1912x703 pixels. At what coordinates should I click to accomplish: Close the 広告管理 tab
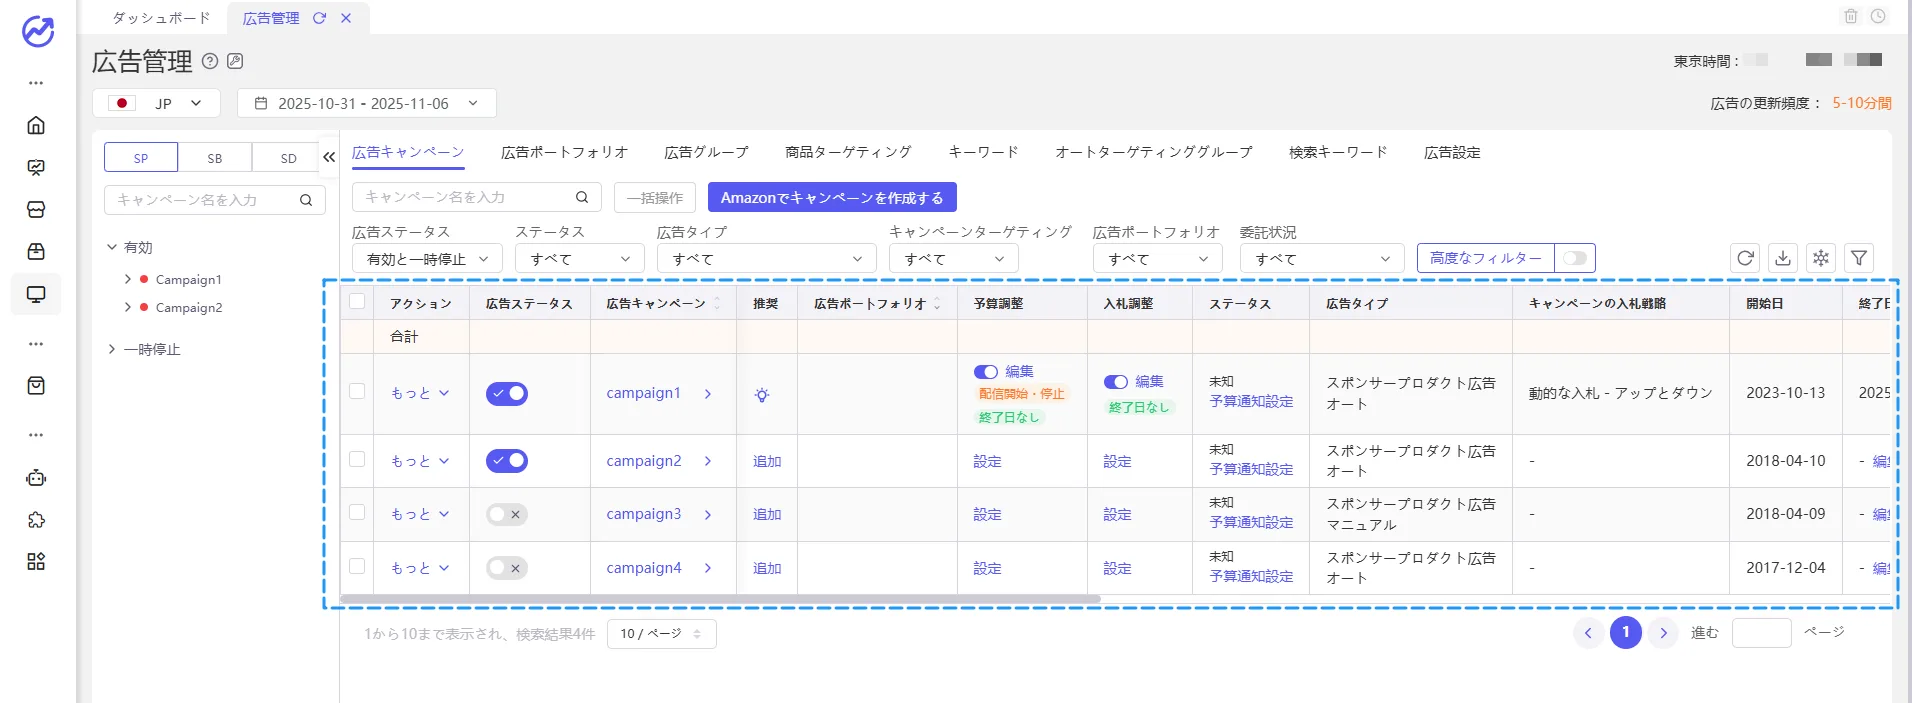click(346, 18)
